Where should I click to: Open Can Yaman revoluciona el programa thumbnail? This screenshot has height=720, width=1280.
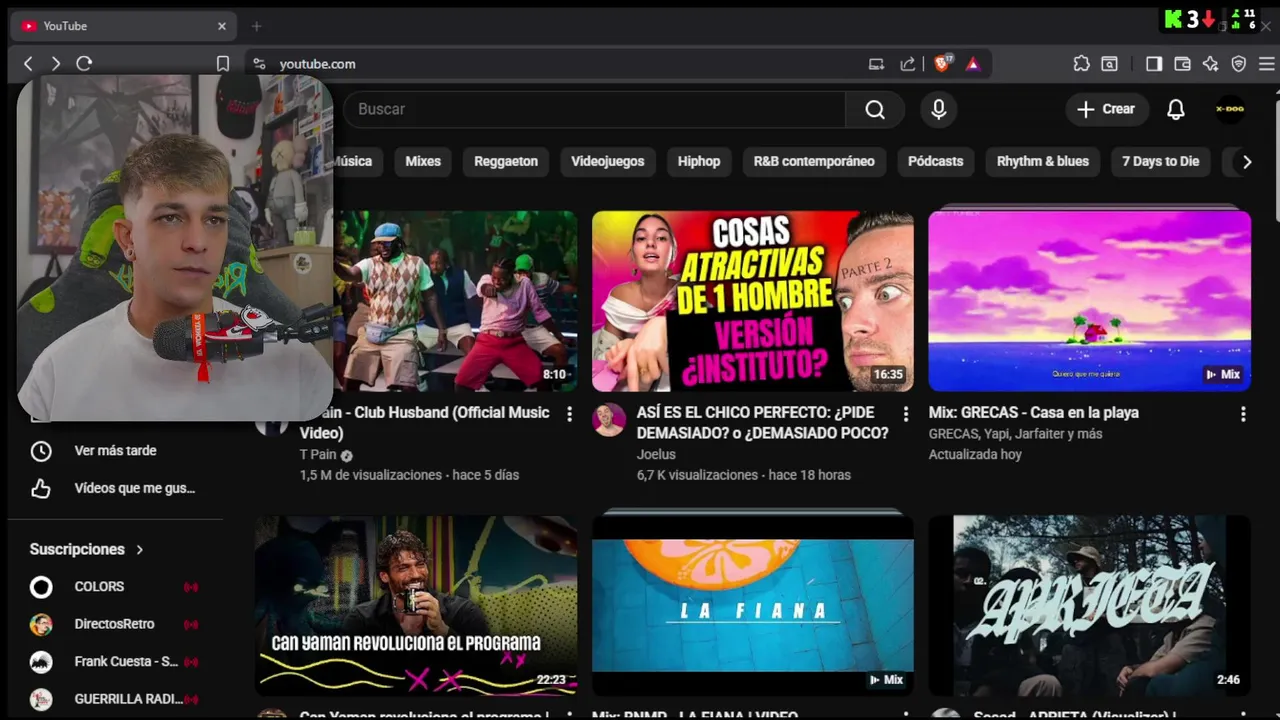pos(416,605)
